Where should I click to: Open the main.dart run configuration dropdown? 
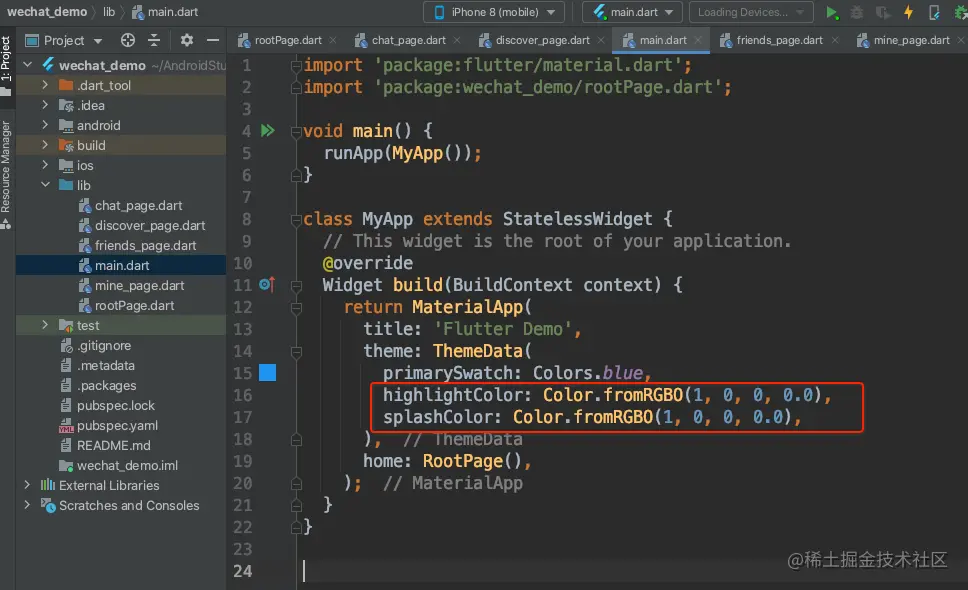point(633,12)
